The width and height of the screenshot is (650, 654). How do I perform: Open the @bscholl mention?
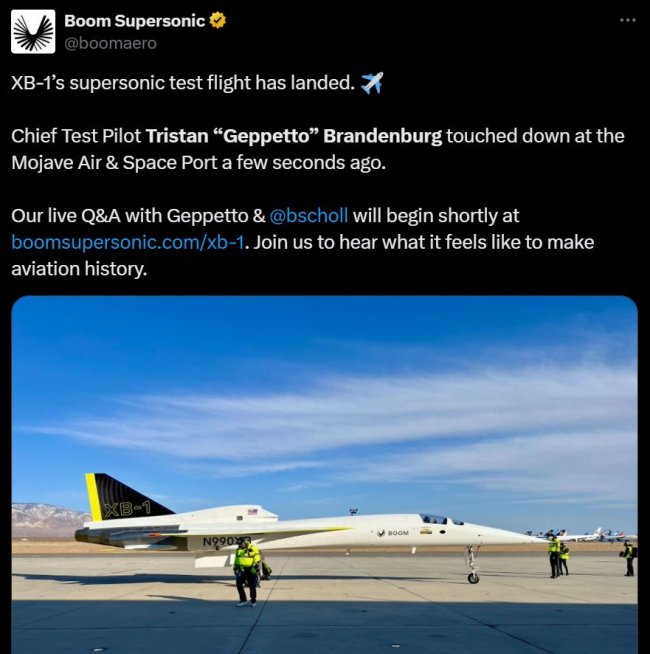click(309, 216)
